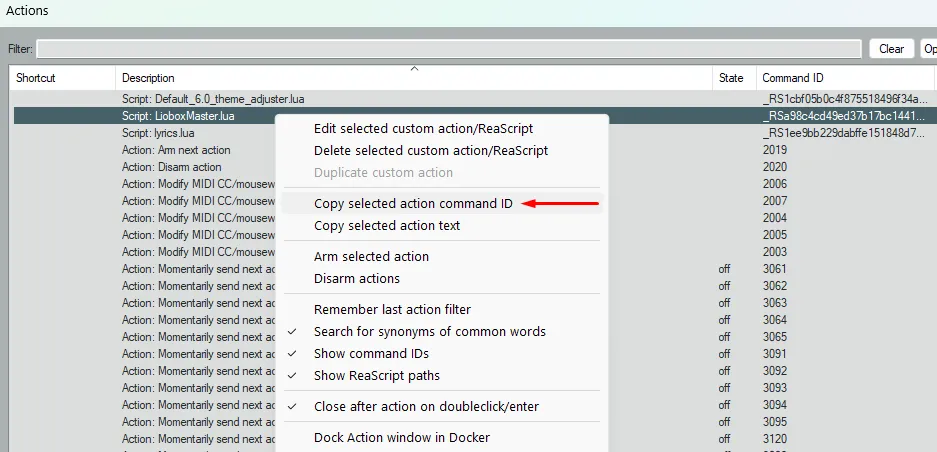Screen dimensions: 937x452
Task: Click in the Filter text field
Action: [x=449, y=49]
